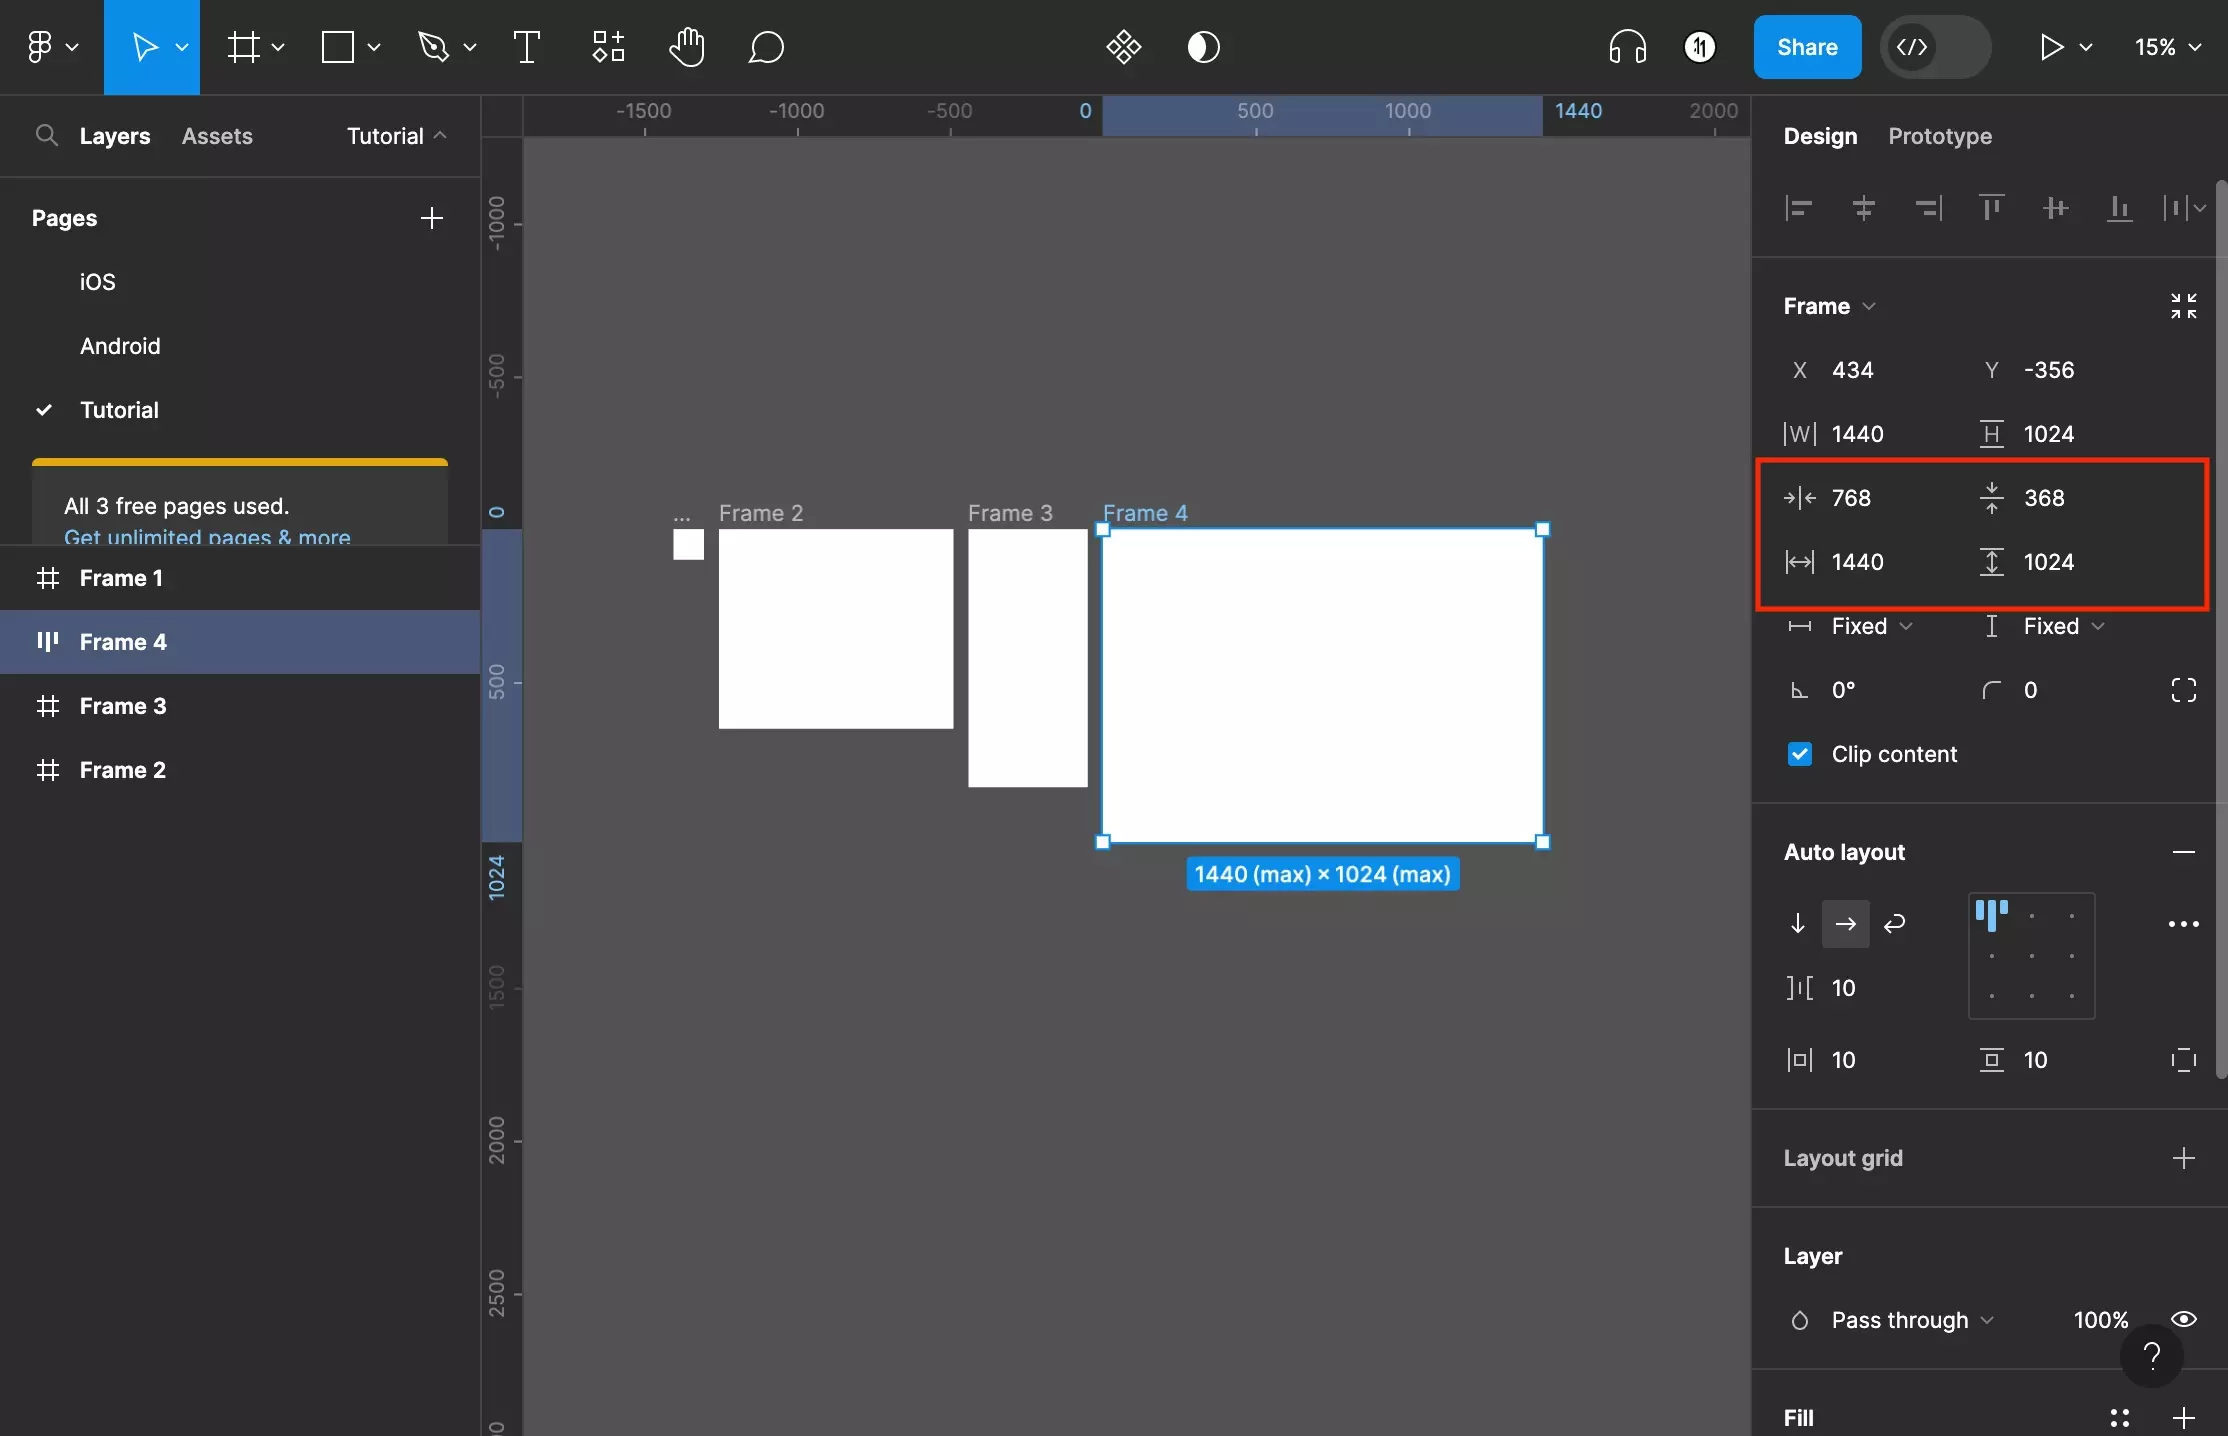Select the Hand/Pan tool
Viewport: 2228px width, 1436px height.
pyautogui.click(x=684, y=47)
